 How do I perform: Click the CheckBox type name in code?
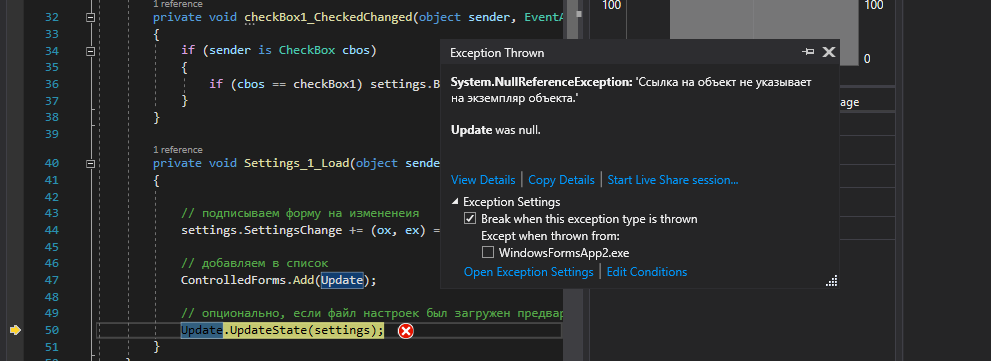coord(307,51)
